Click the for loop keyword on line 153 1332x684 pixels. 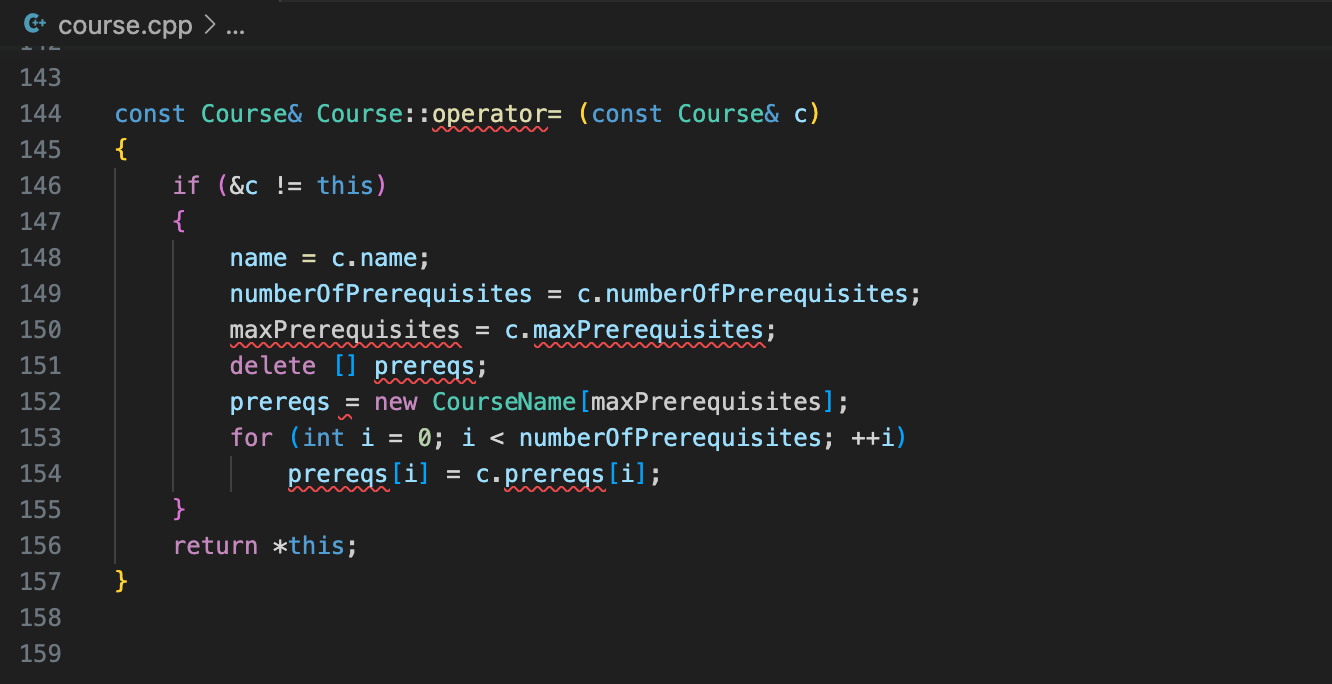(251, 437)
